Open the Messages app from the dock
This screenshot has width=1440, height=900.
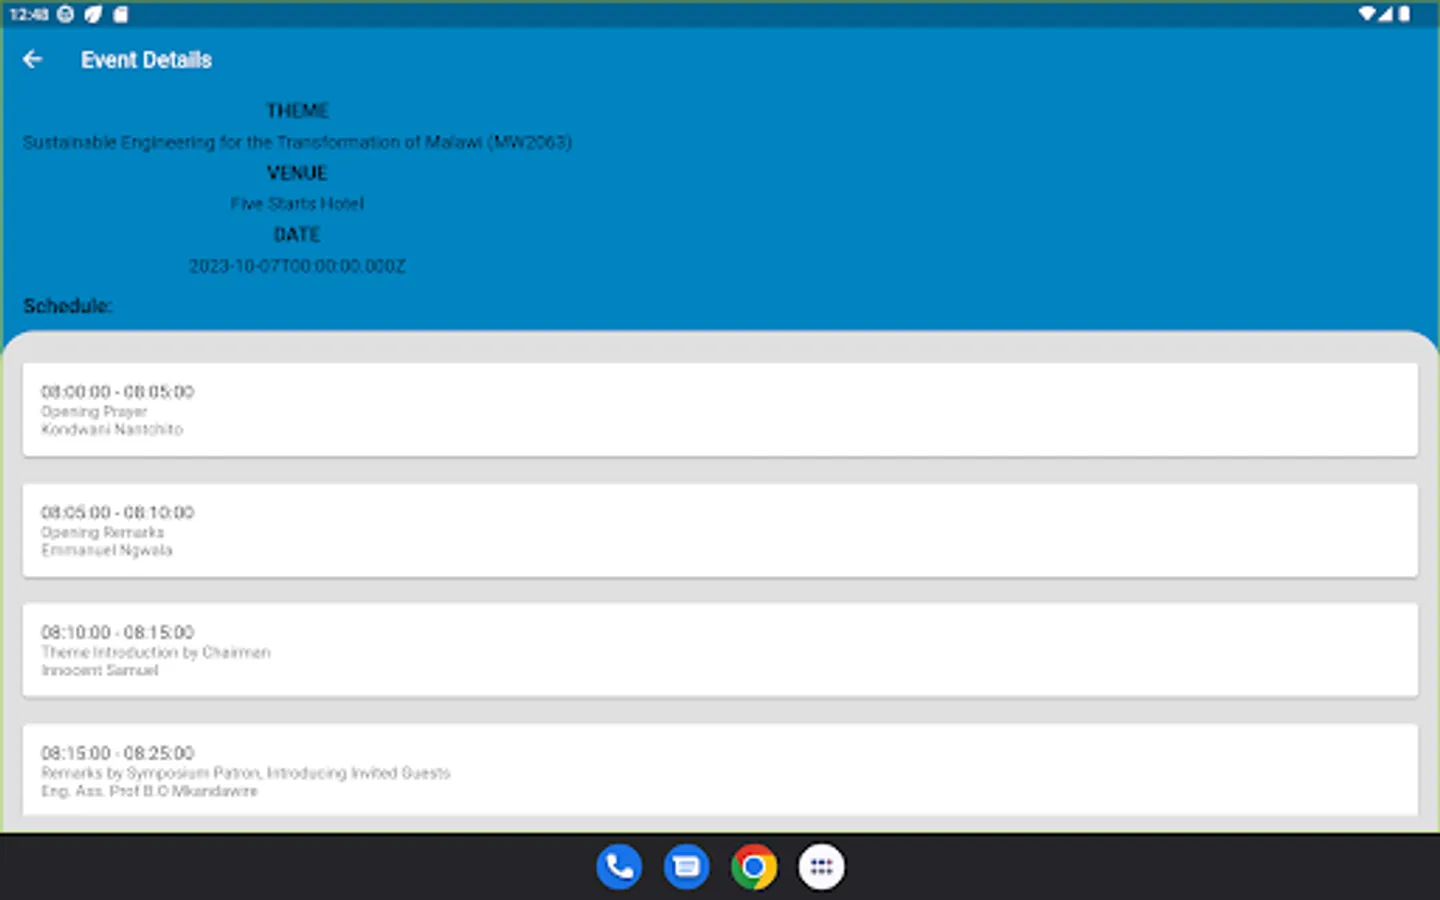[686, 866]
